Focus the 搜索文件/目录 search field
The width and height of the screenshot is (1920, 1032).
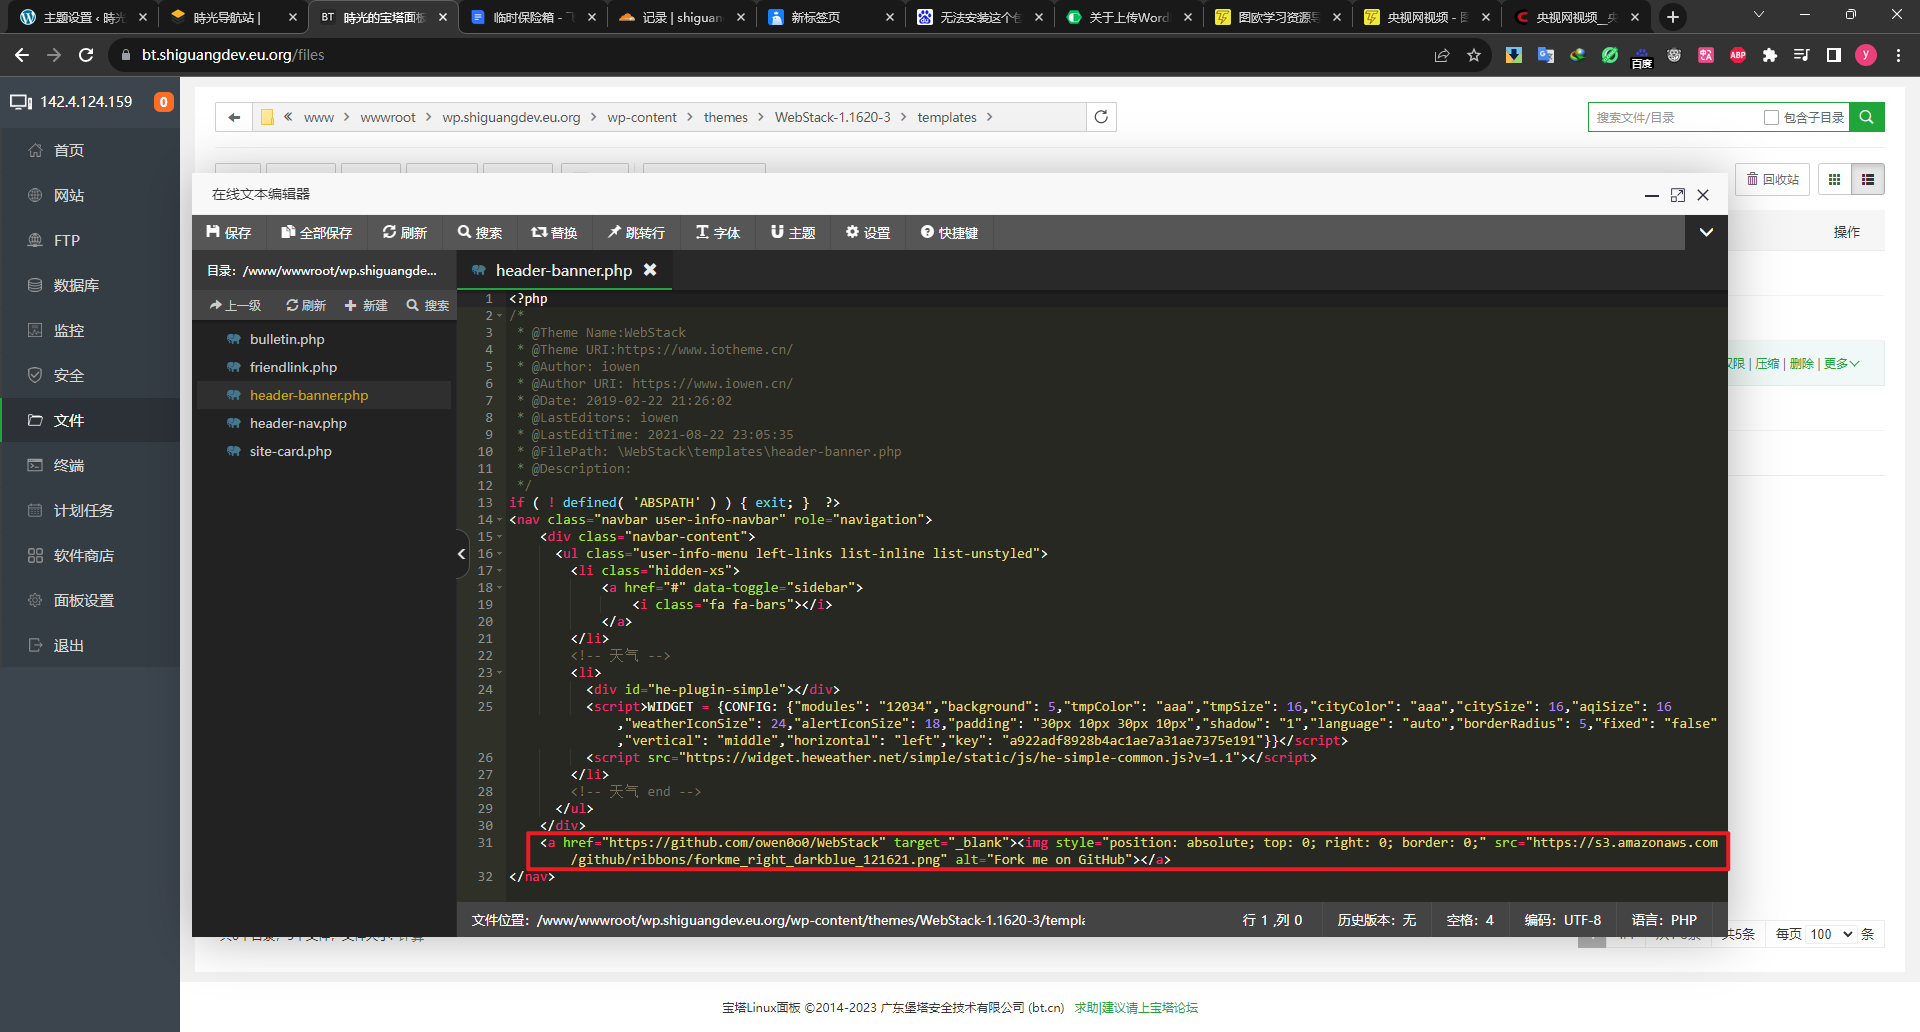coord(1675,117)
